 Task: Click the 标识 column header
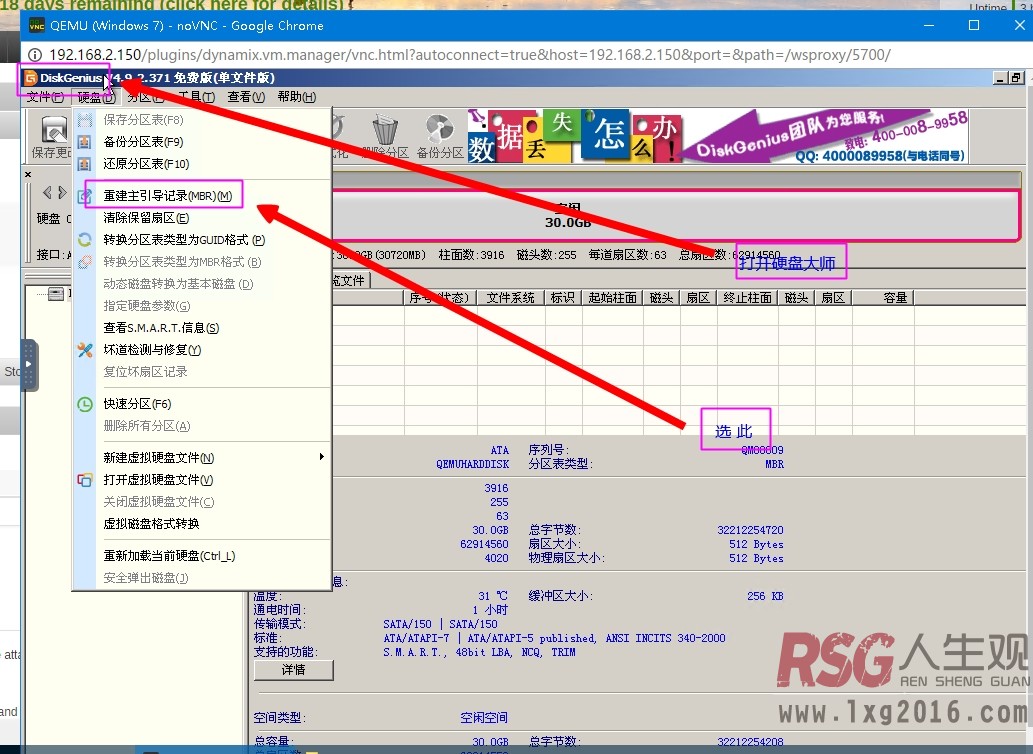[563, 298]
